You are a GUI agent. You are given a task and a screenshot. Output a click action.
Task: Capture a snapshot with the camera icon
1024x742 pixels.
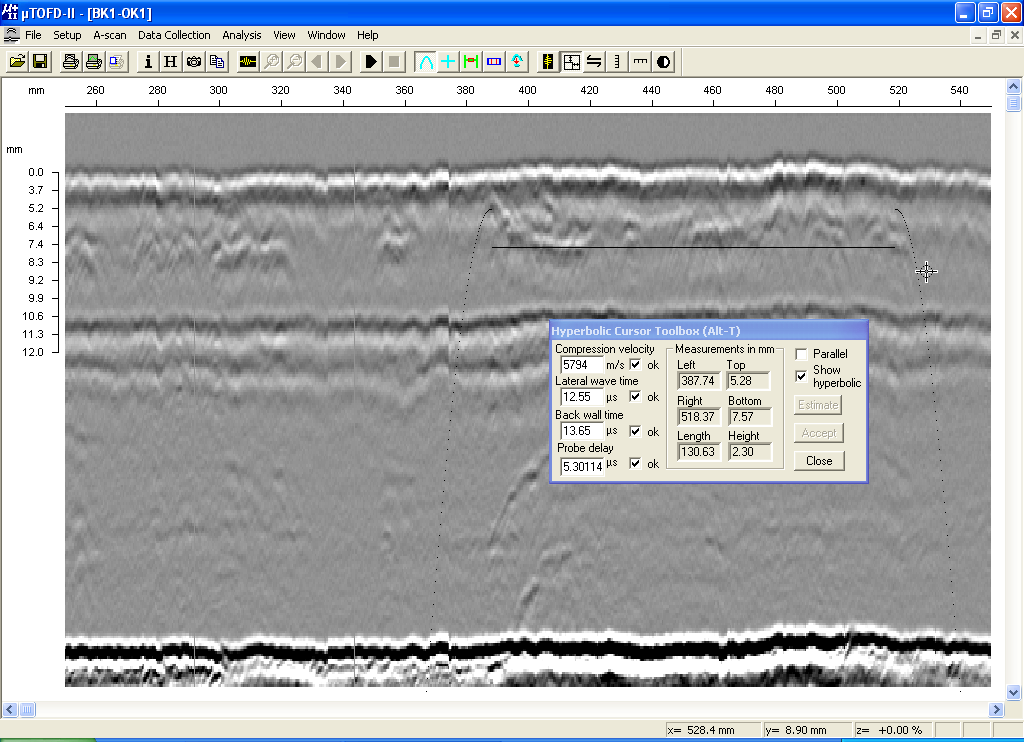pyautogui.click(x=194, y=61)
